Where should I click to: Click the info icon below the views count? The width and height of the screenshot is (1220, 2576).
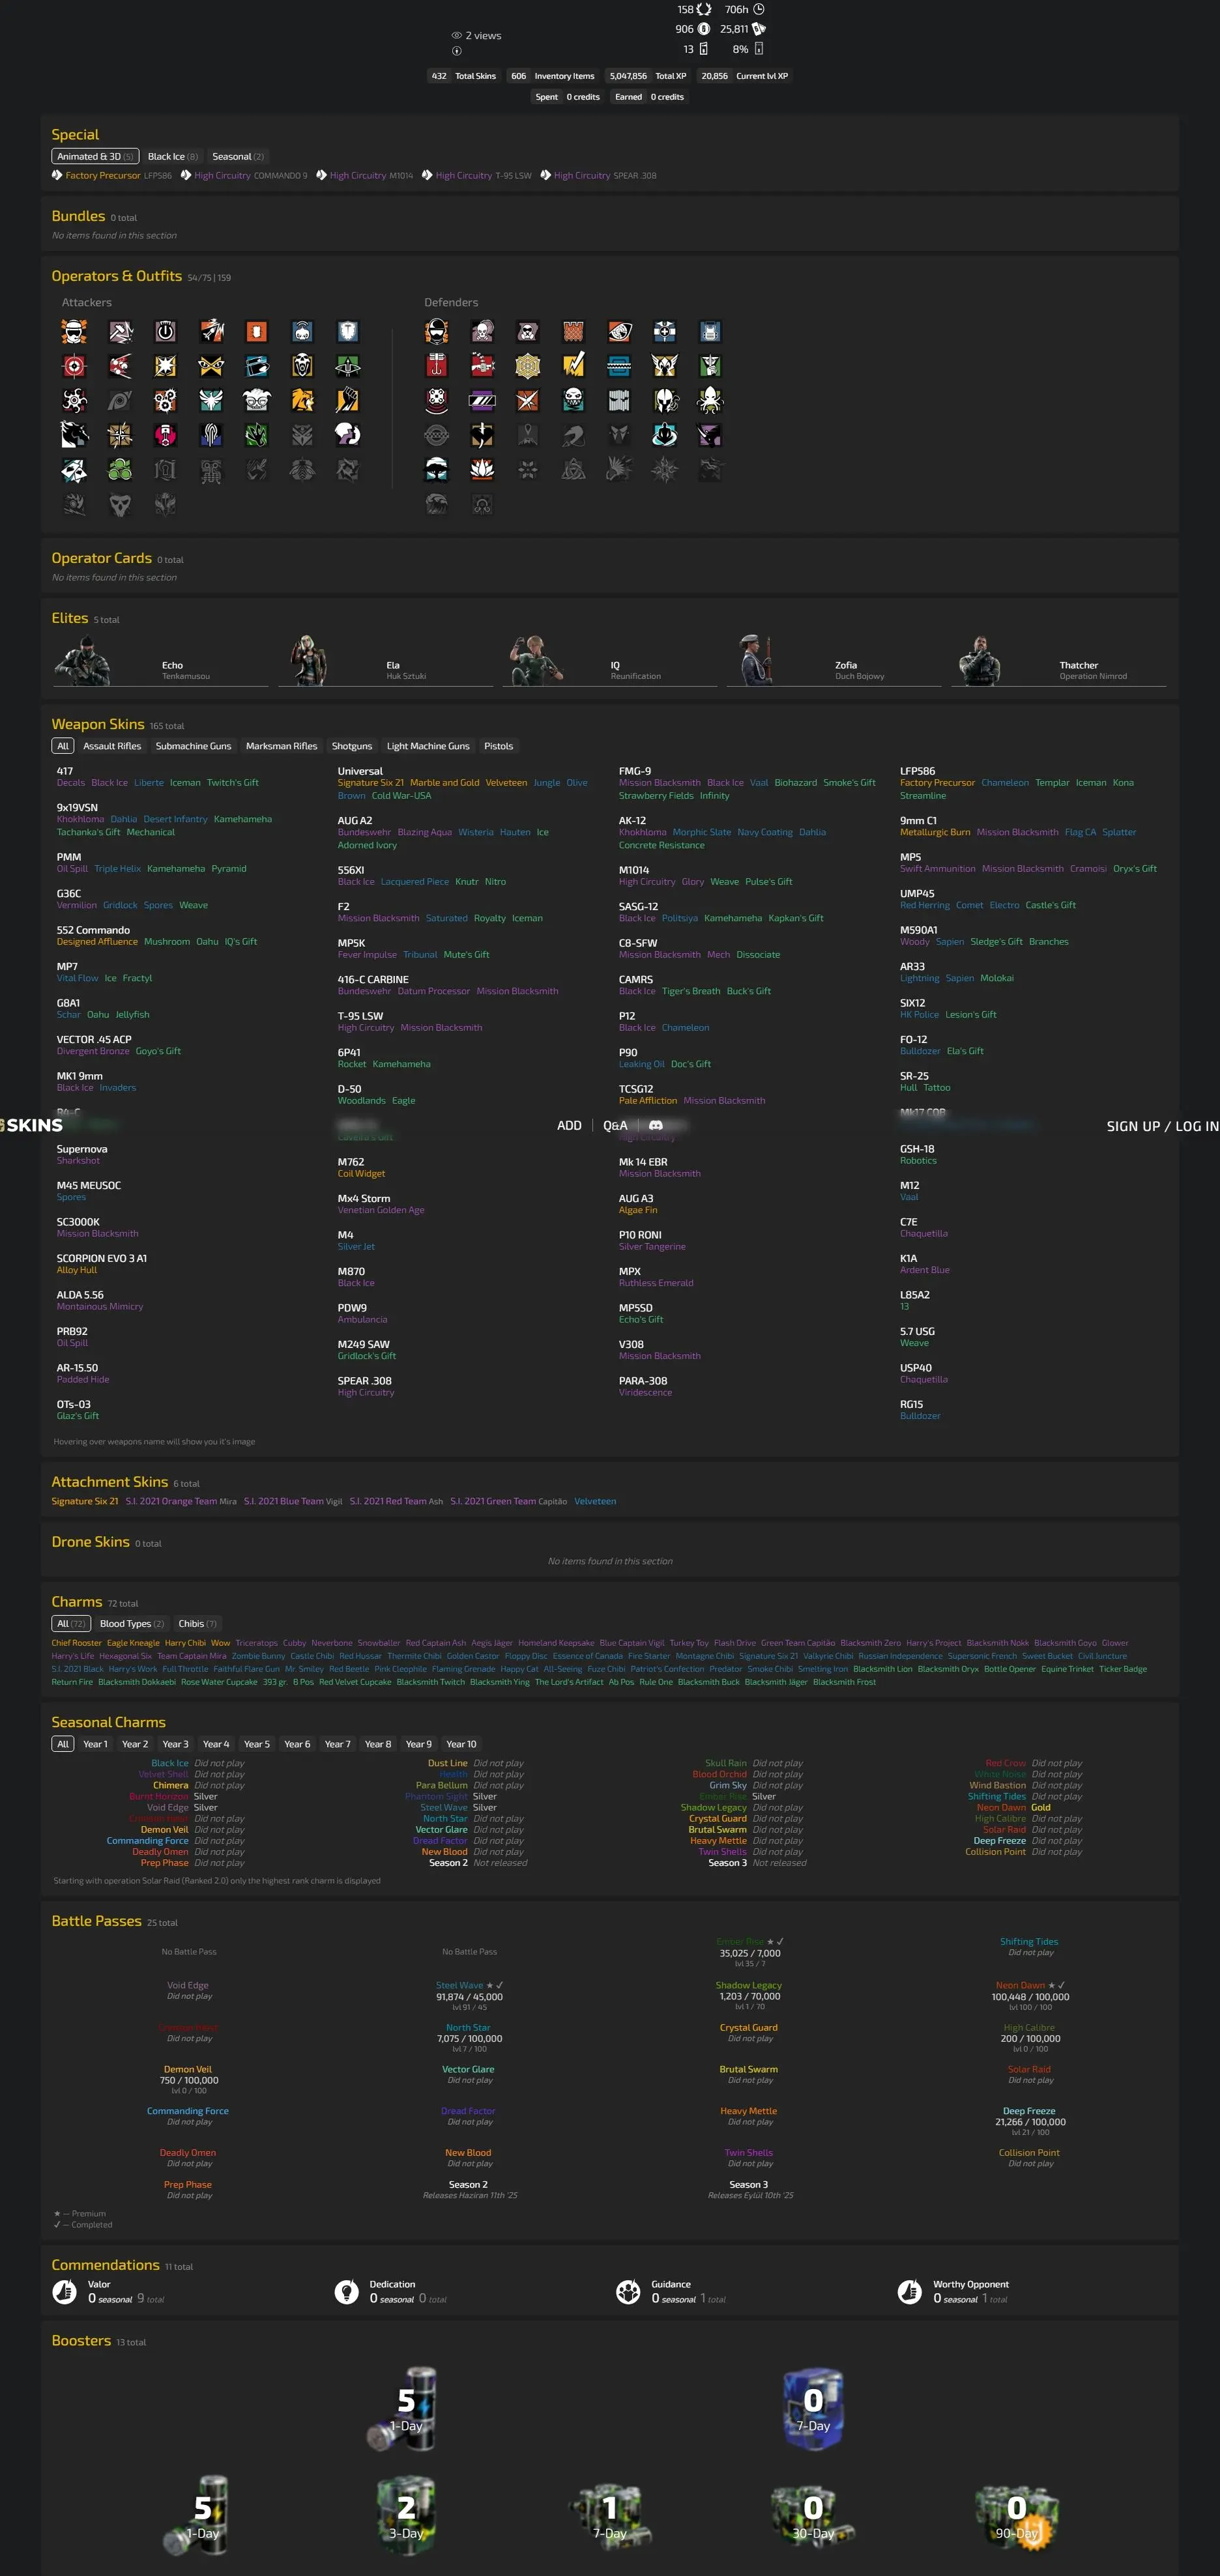pos(457,51)
